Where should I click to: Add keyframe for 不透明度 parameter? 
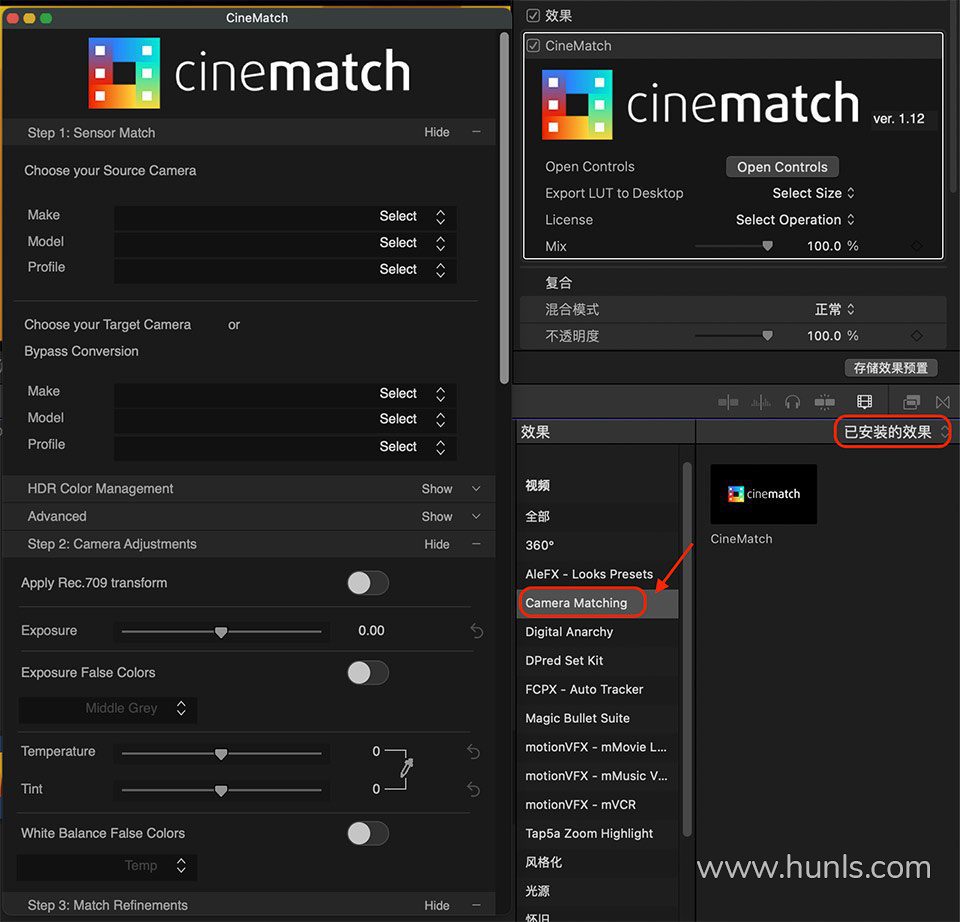click(x=916, y=335)
